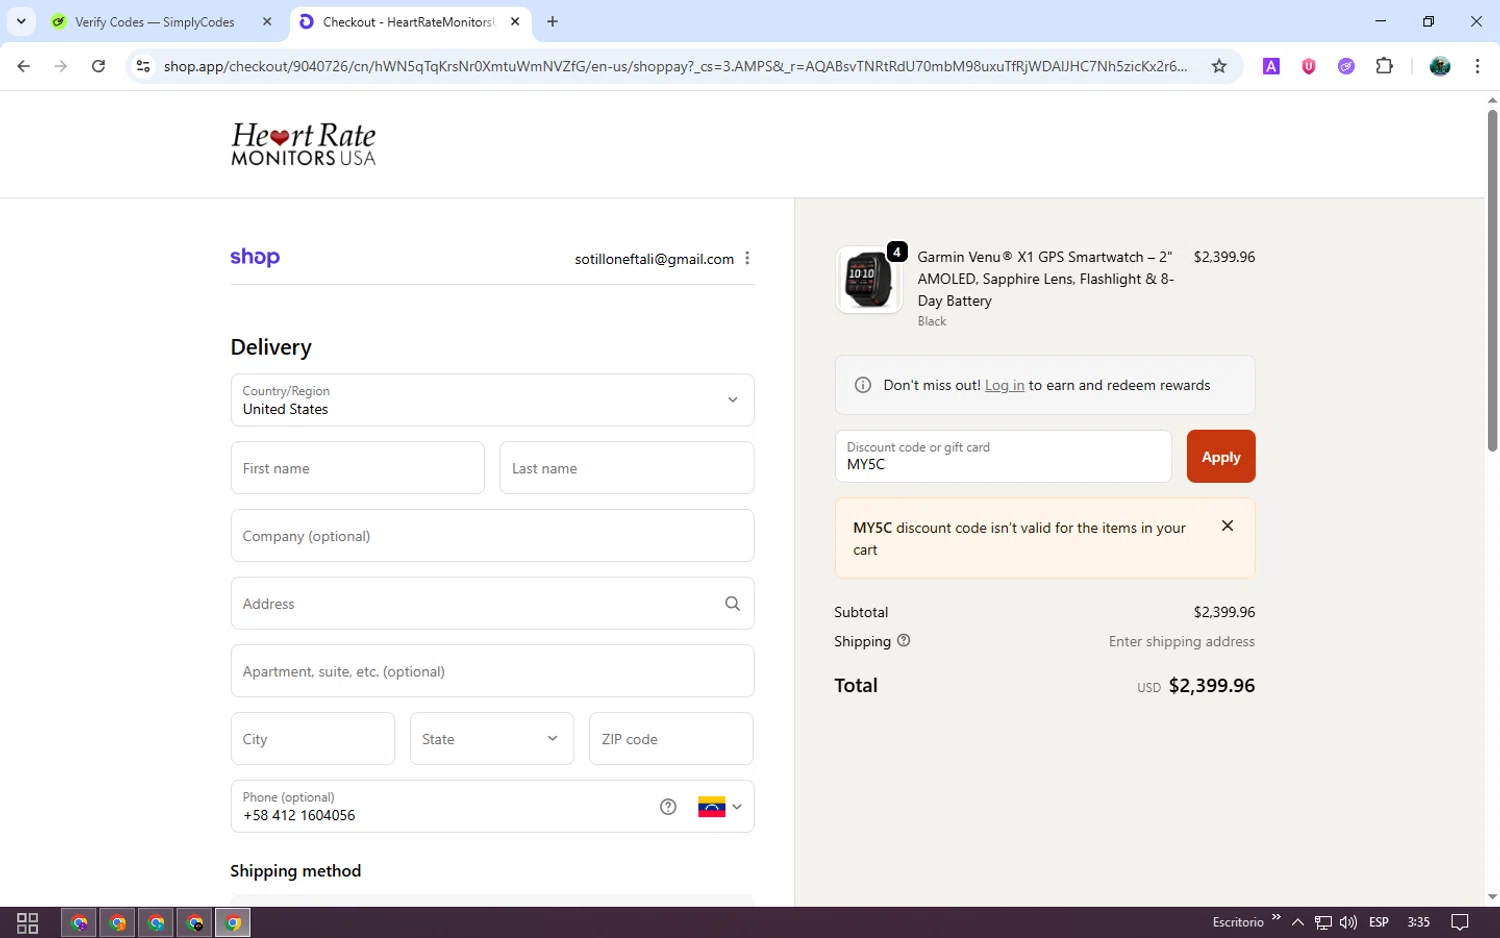
Task: Open account options menu beside email
Action: coord(747,258)
